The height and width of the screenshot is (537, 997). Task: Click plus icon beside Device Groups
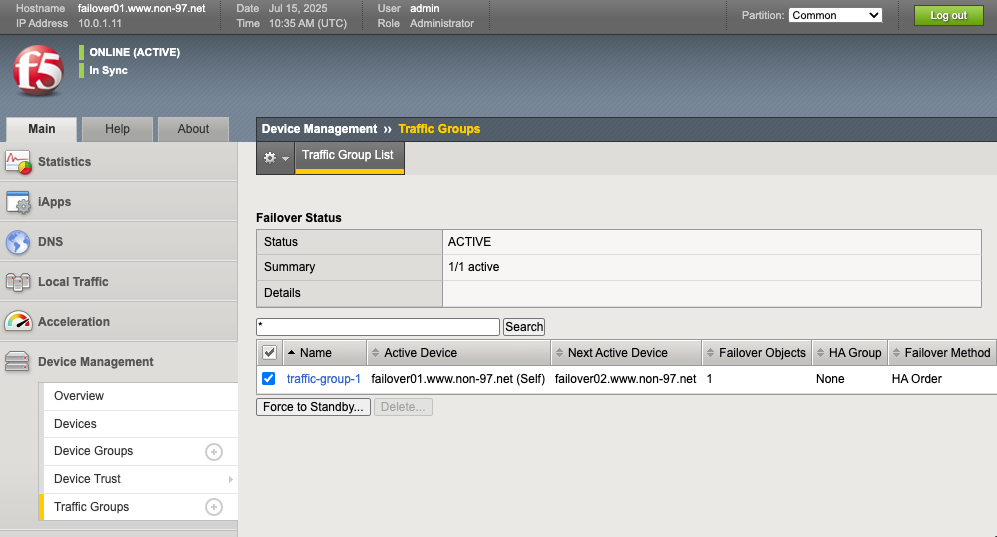214,452
